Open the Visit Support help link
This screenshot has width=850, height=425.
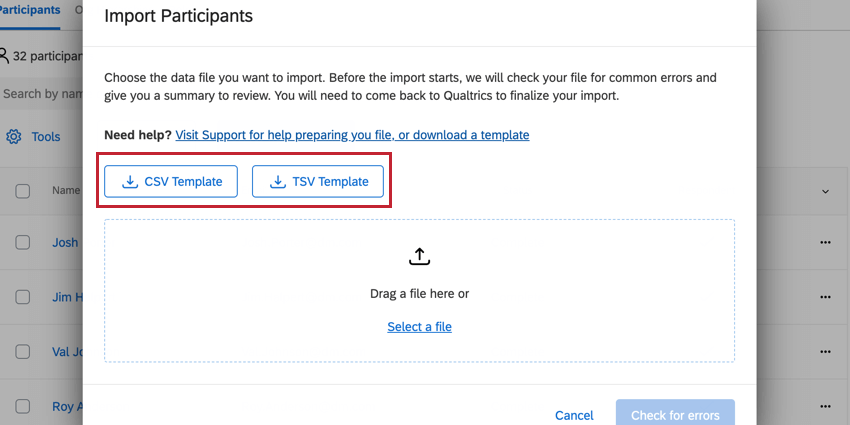pyautogui.click(x=352, y=134)
